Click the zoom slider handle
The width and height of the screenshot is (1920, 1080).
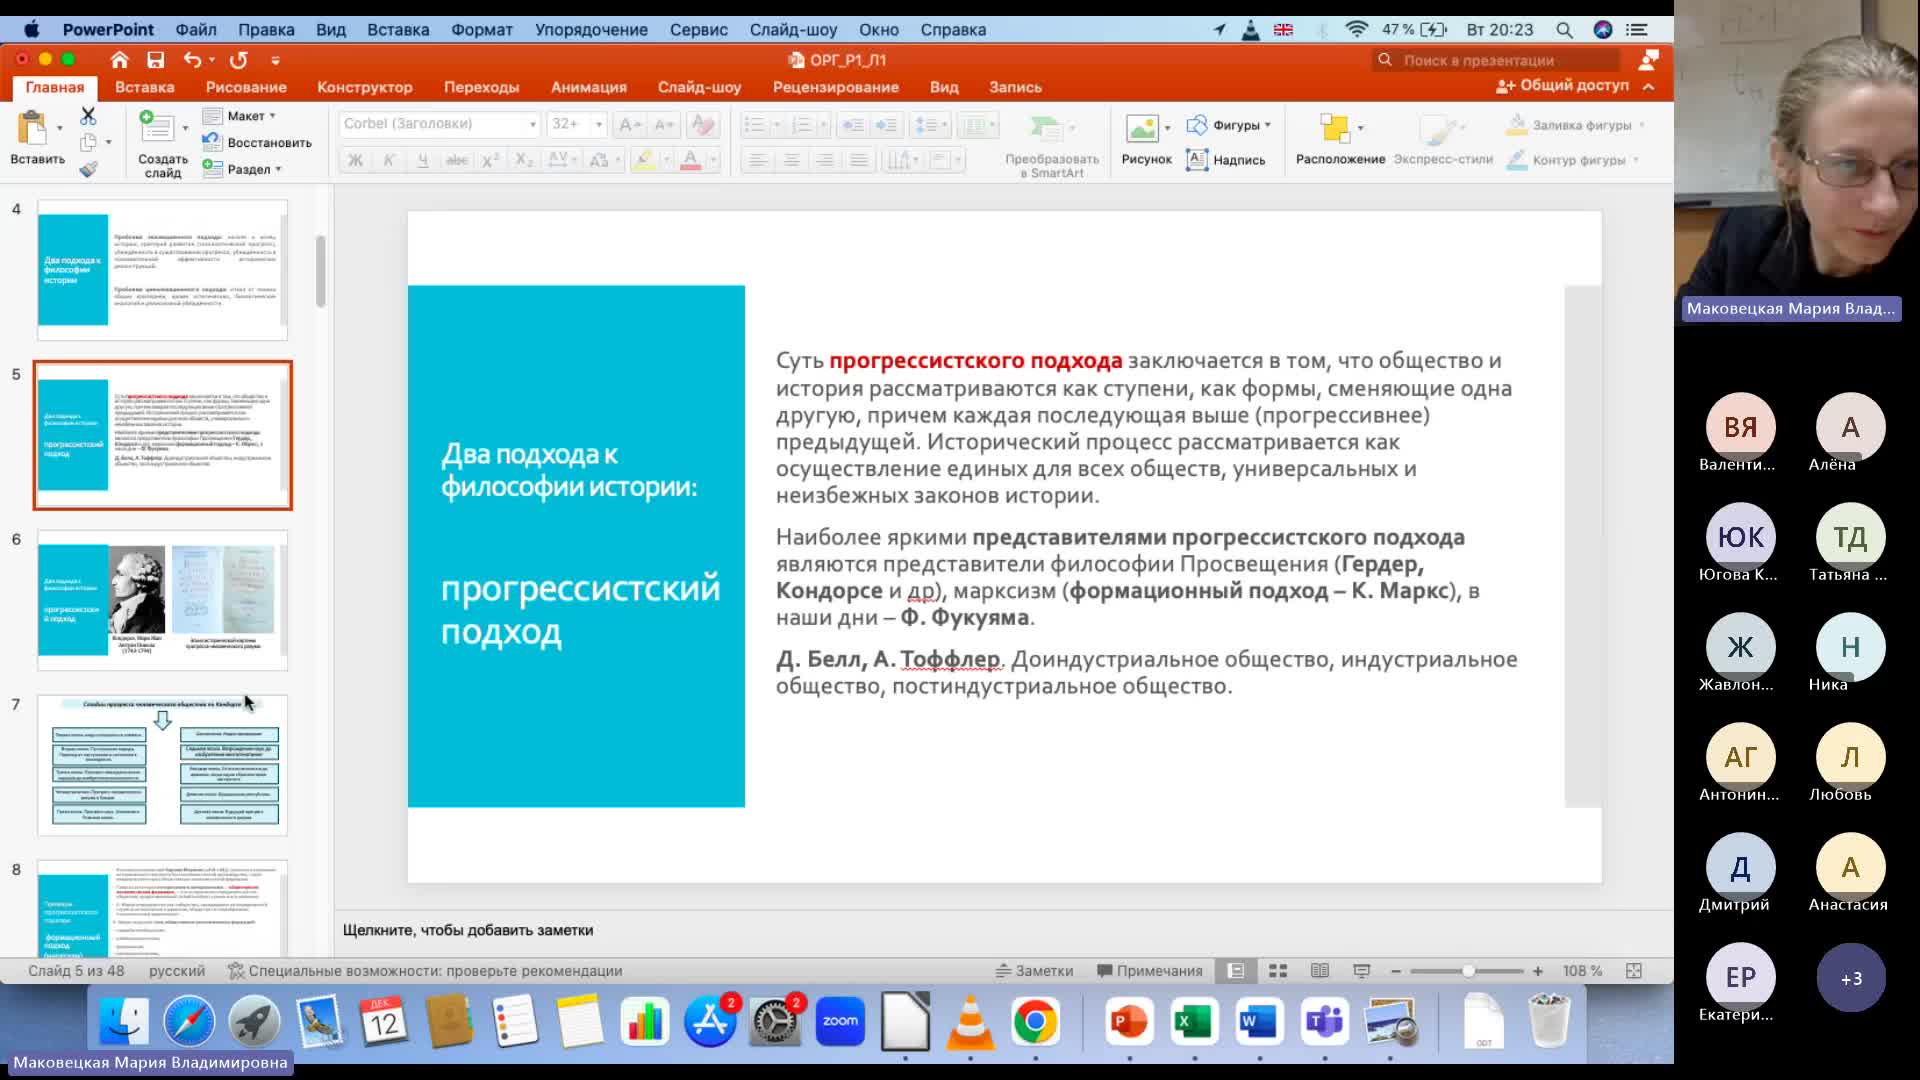click(x=1467, y=971)
